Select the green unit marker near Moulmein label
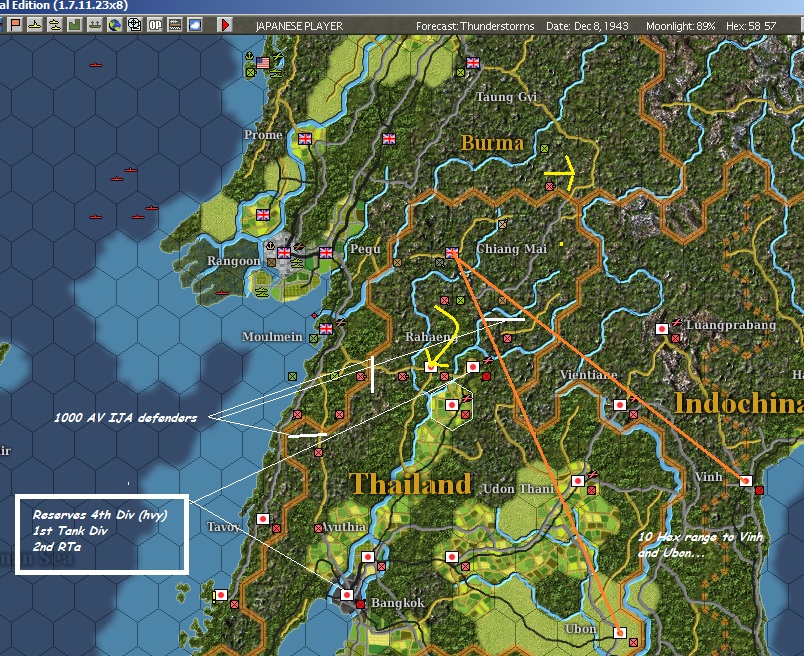This screenshot has height=656, width=804. [313, 339]
